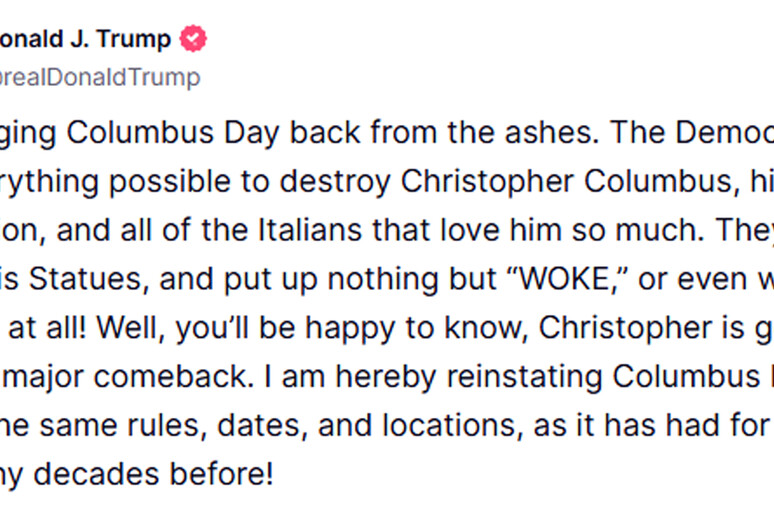
Task: Open the Donald J. Trump profile name
Action: [85, 39]
